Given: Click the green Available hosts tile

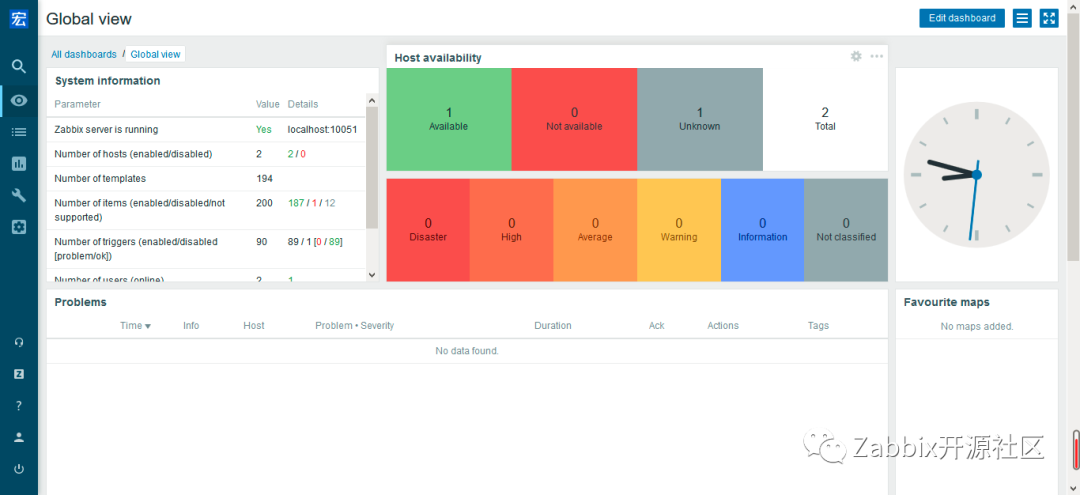Looking at the screenshot, I should [x=448, y=119].
